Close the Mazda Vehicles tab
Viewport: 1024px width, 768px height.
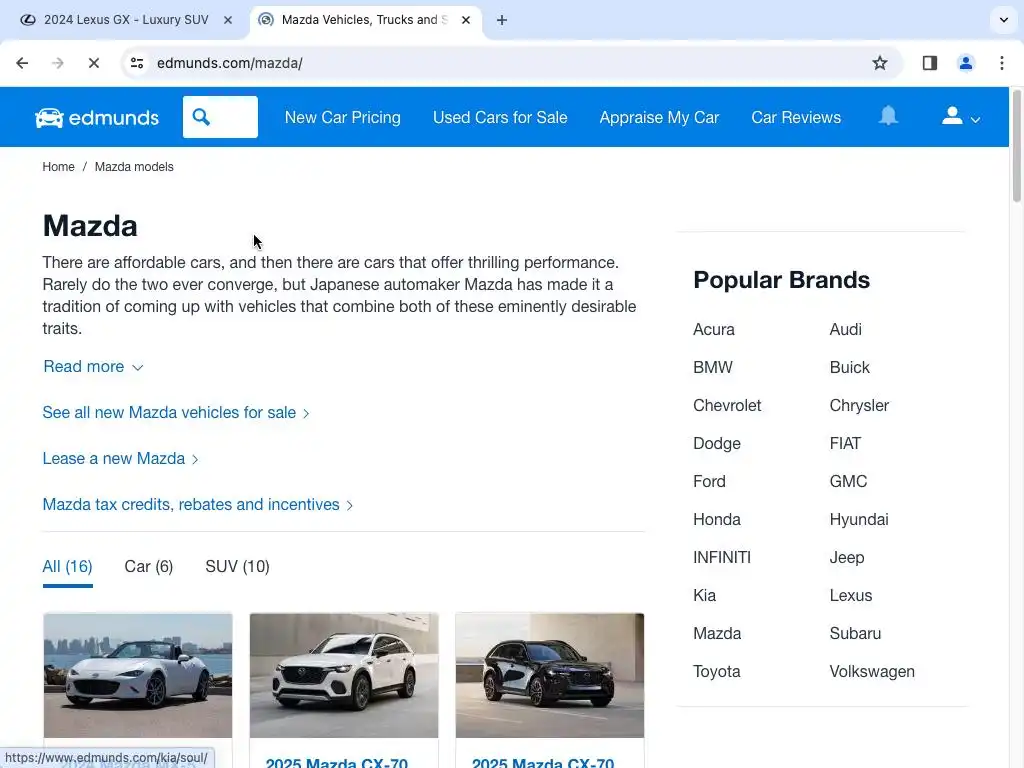(x=466, y=20)
